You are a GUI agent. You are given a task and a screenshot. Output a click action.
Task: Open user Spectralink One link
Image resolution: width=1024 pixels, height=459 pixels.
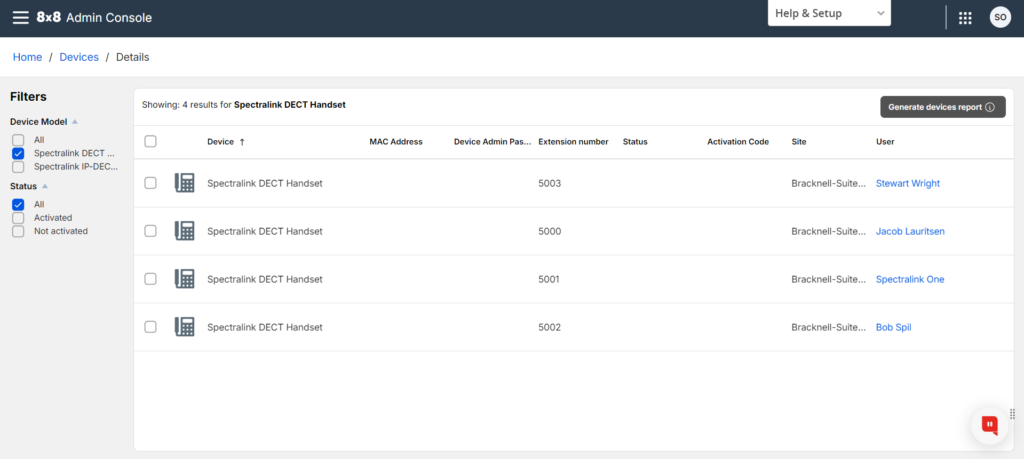click(910, 279)
